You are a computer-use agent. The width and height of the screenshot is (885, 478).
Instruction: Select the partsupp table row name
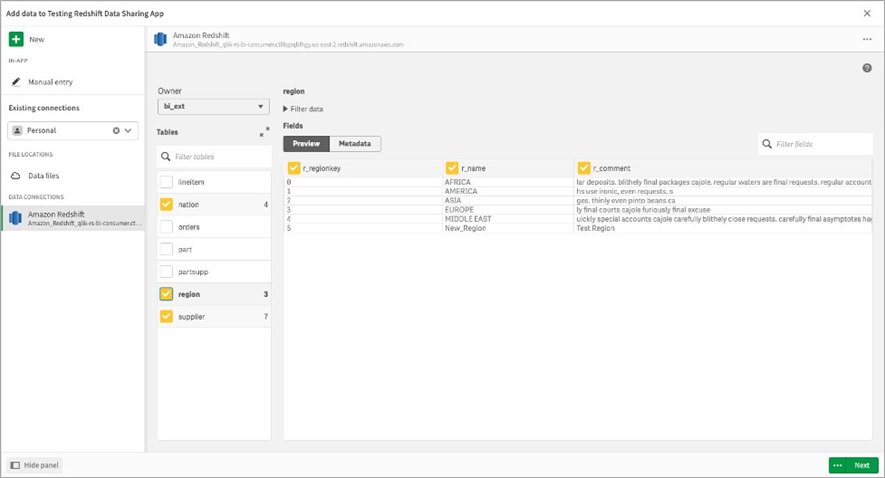194,271
